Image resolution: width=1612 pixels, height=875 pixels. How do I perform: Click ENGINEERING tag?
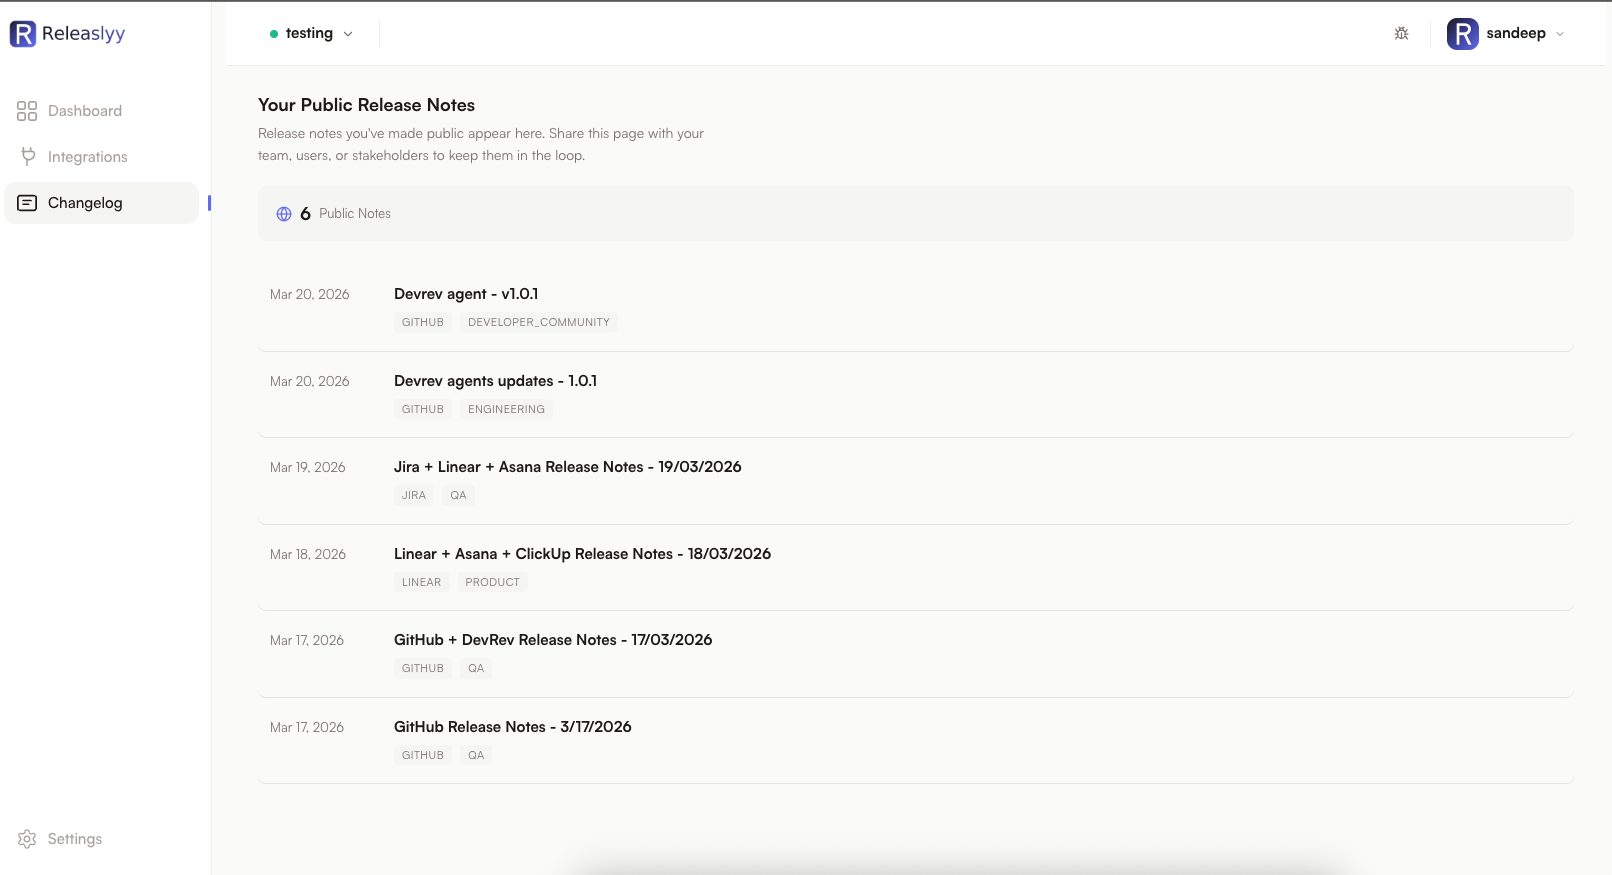click(506, 409)
